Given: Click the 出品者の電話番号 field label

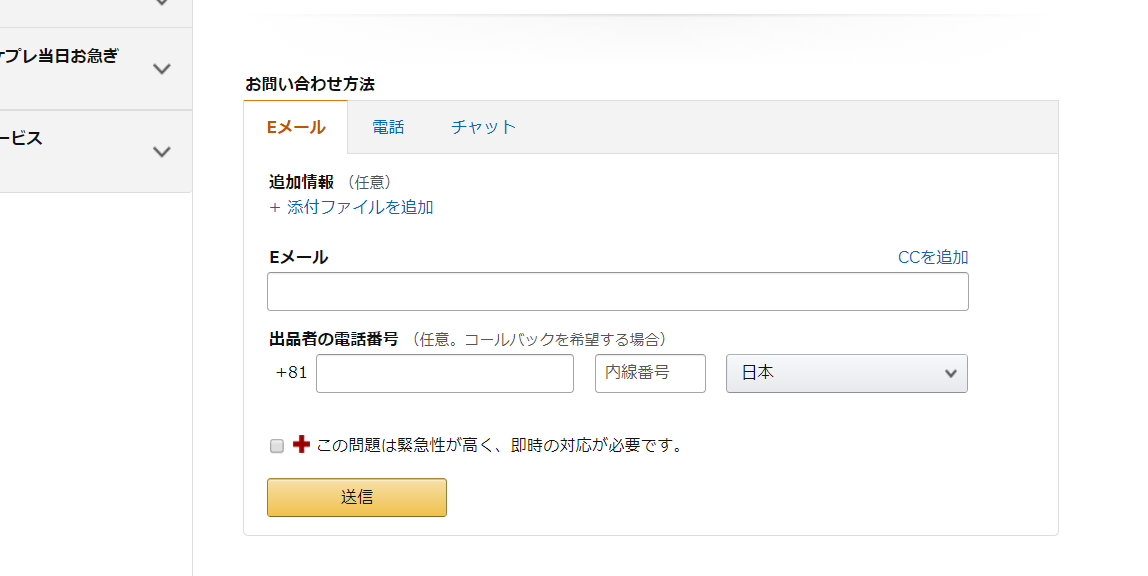Looking at the screenshot, I should (334, 340).
